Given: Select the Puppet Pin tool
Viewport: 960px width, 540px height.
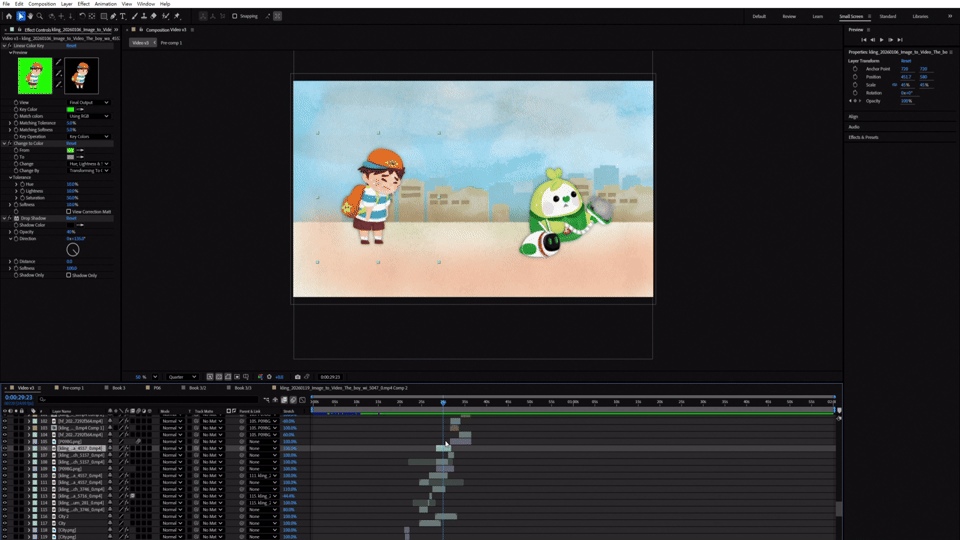Looking at the screenshot, I should pyautogui.click(x=177, y=17).
